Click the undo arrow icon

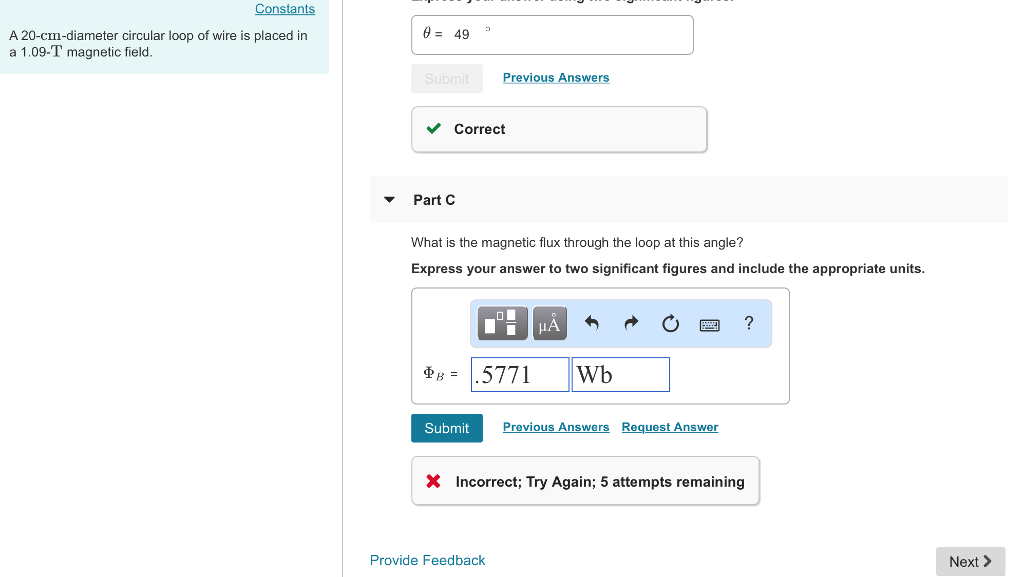click(591, 323)
